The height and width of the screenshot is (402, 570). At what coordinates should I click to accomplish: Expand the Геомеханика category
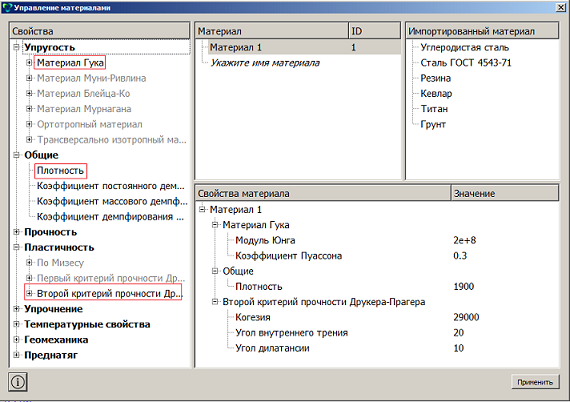(x=16, y=339)
